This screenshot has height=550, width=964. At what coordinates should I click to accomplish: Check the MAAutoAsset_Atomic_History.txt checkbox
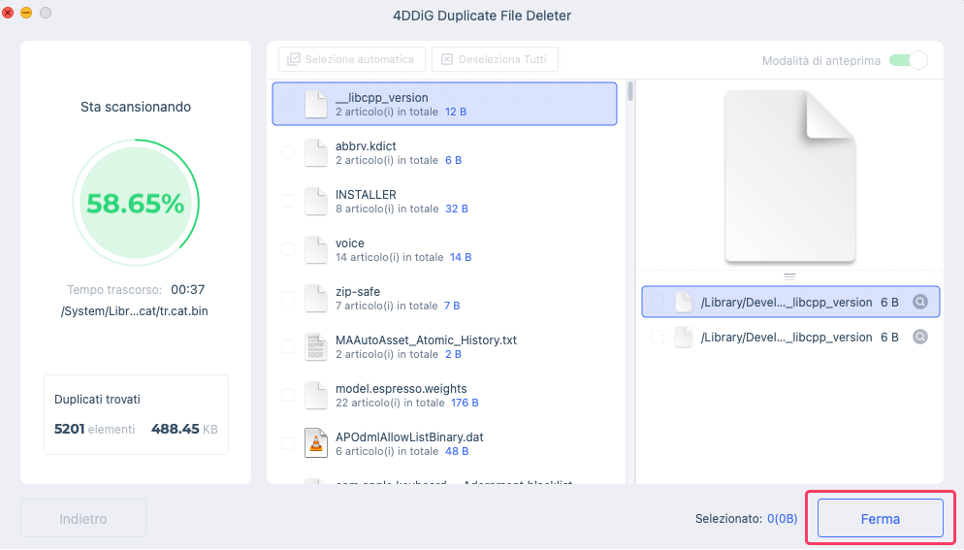pos(288,347)
